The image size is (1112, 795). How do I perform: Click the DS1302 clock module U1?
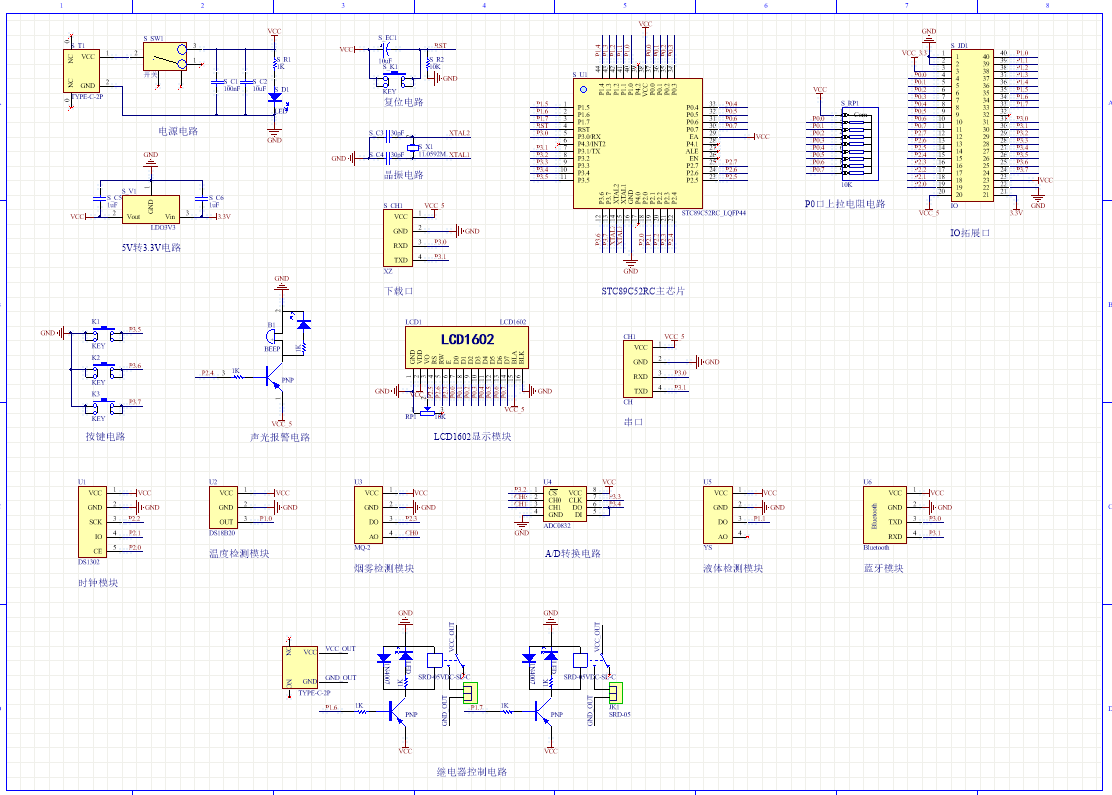click(x=94, y=522)
